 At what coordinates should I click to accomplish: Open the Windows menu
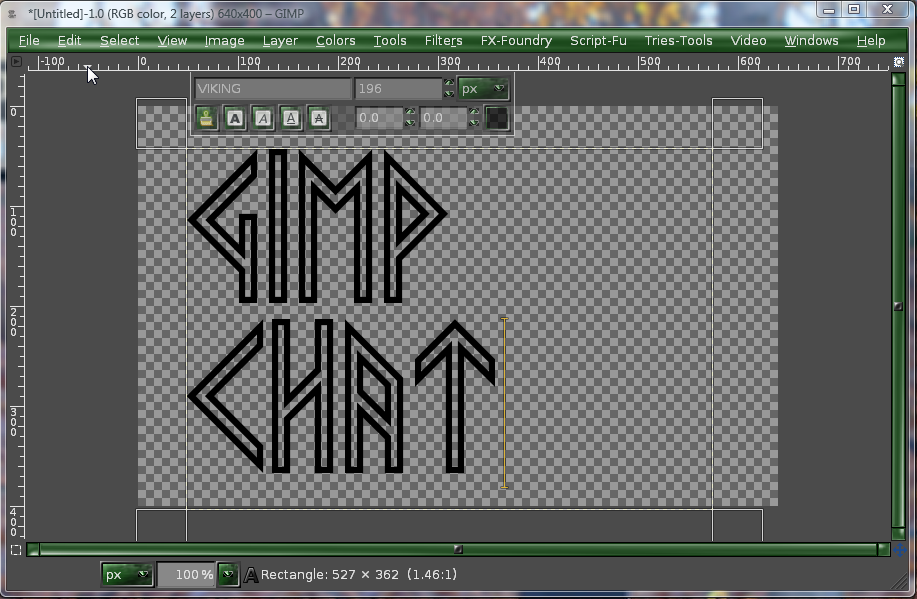811,40
